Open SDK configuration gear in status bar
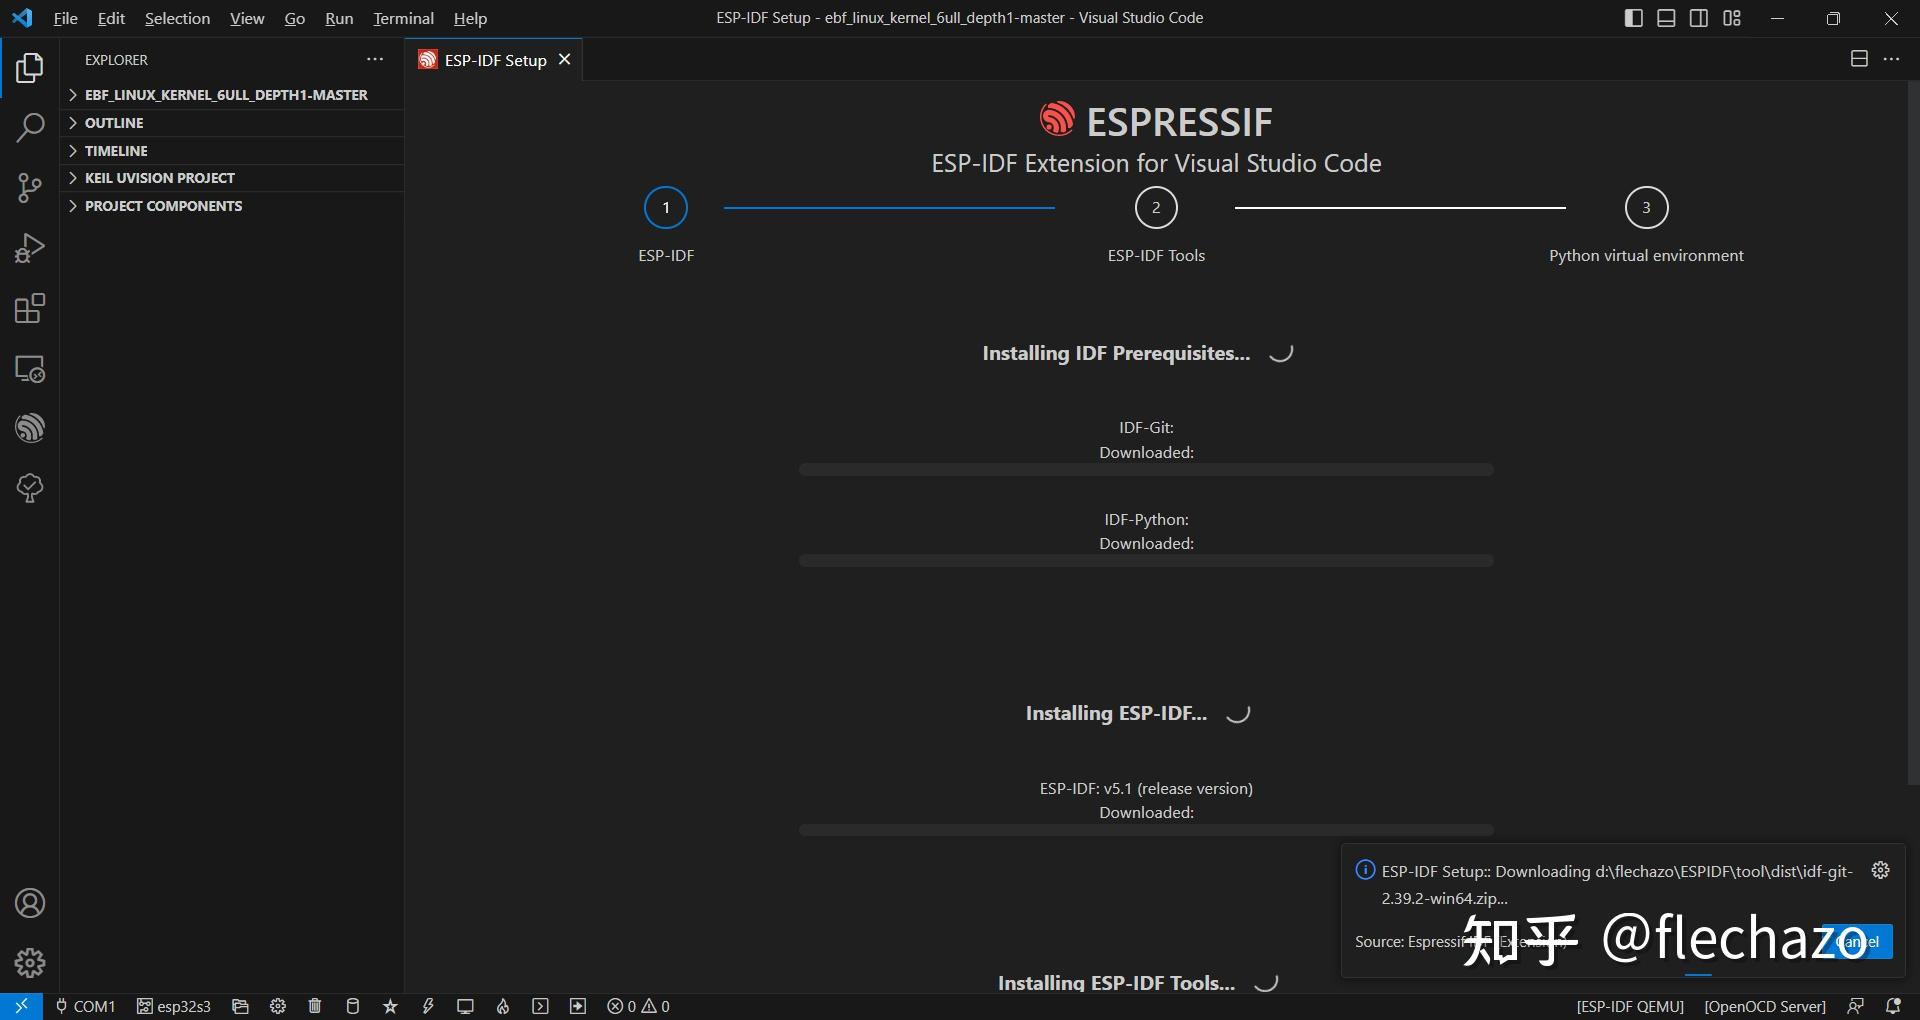 [x=278, y=1006]
